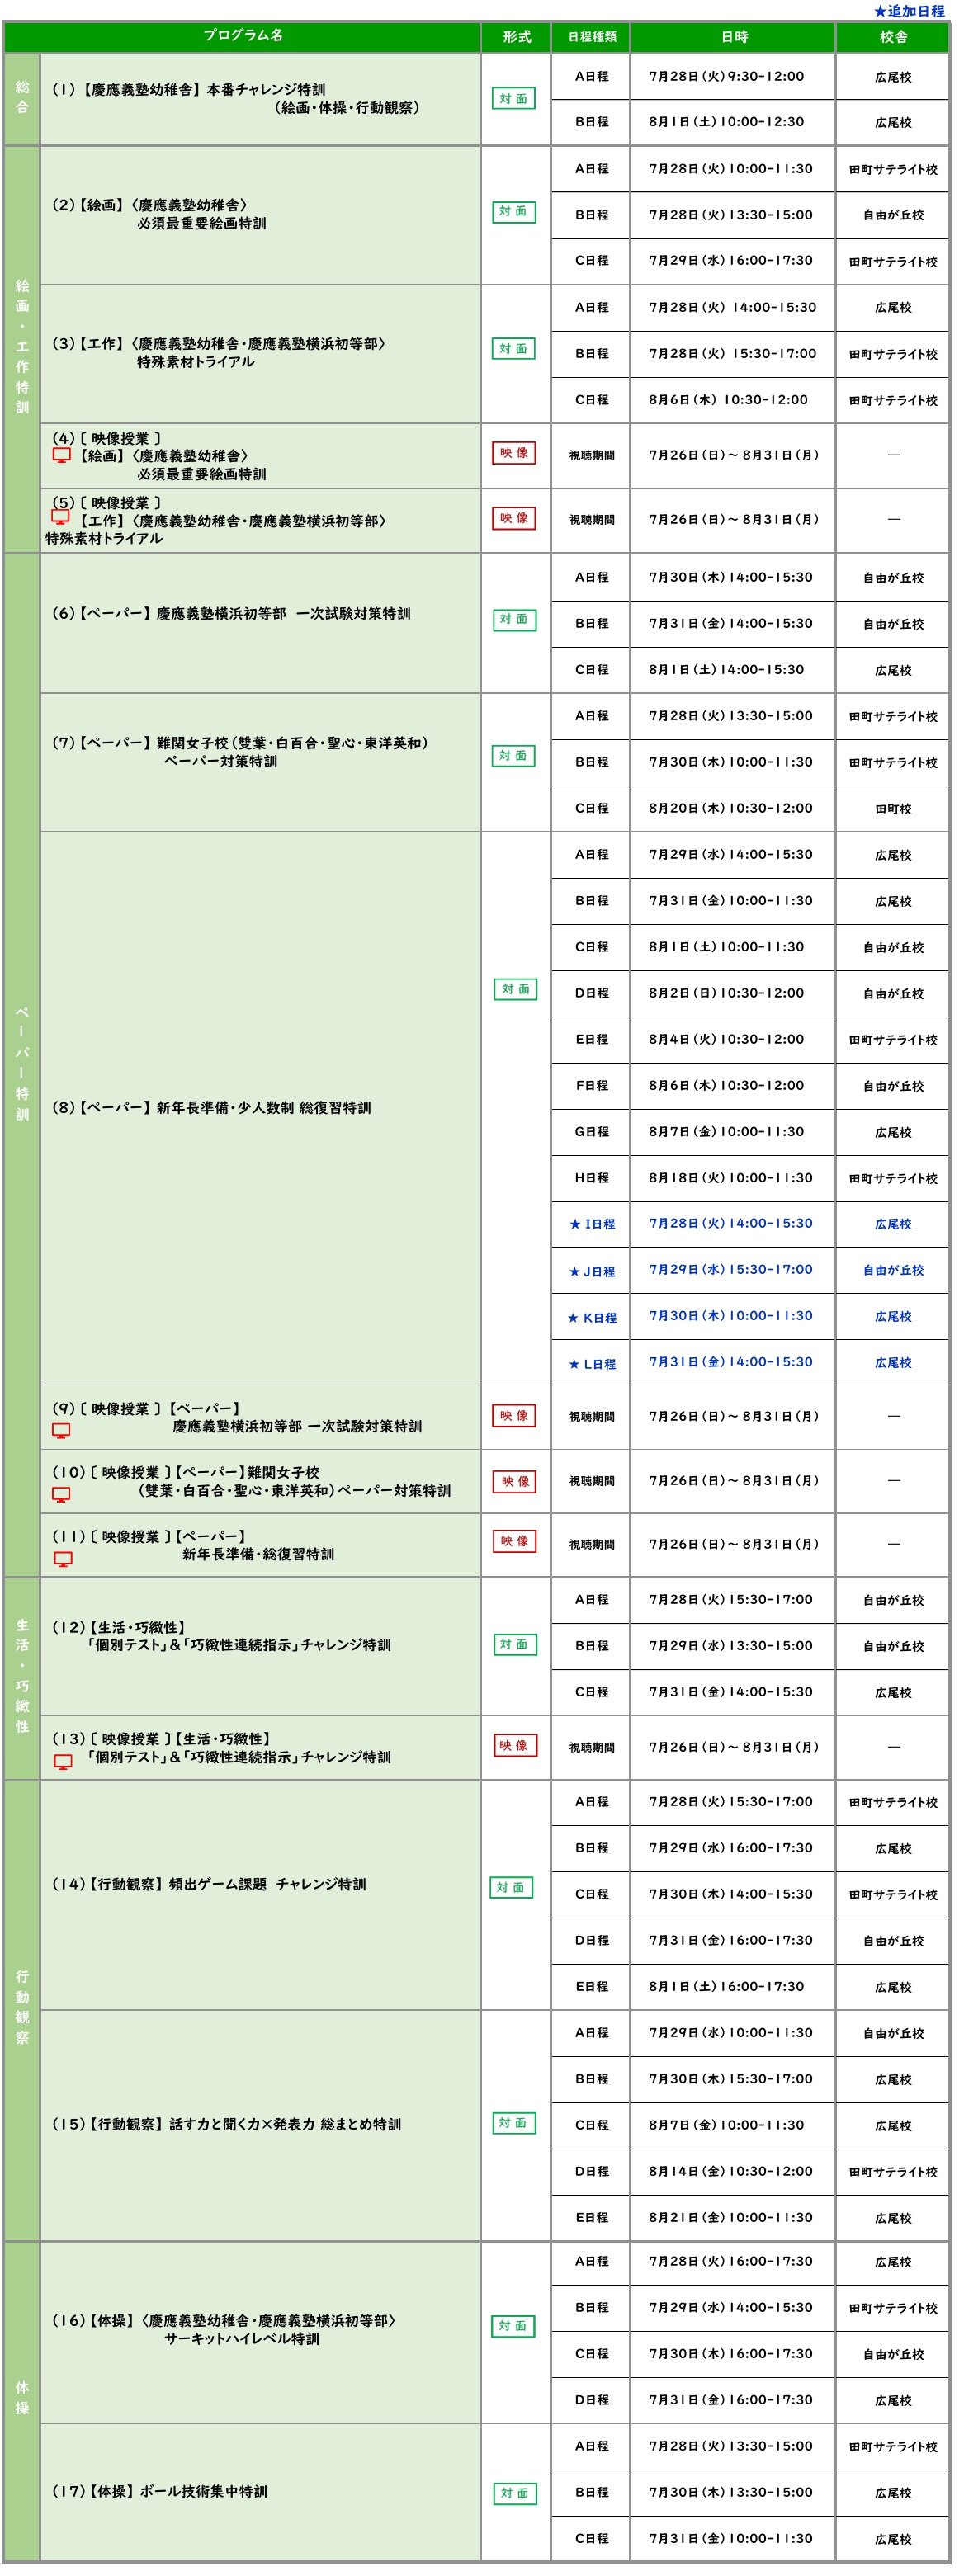964x2576 pixels.
Task: Click the 日時 column header
Action: pos(733,36)
